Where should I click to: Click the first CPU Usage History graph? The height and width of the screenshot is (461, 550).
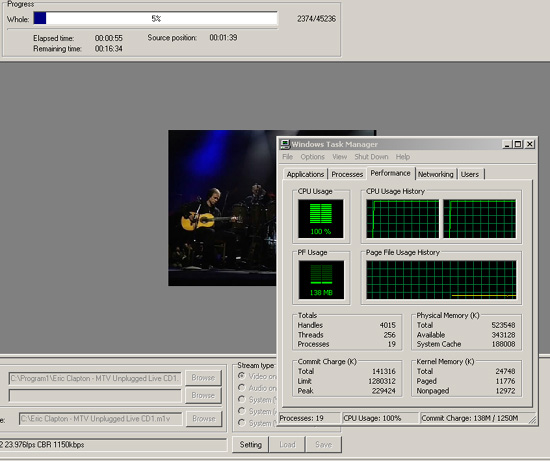point(402,219)
